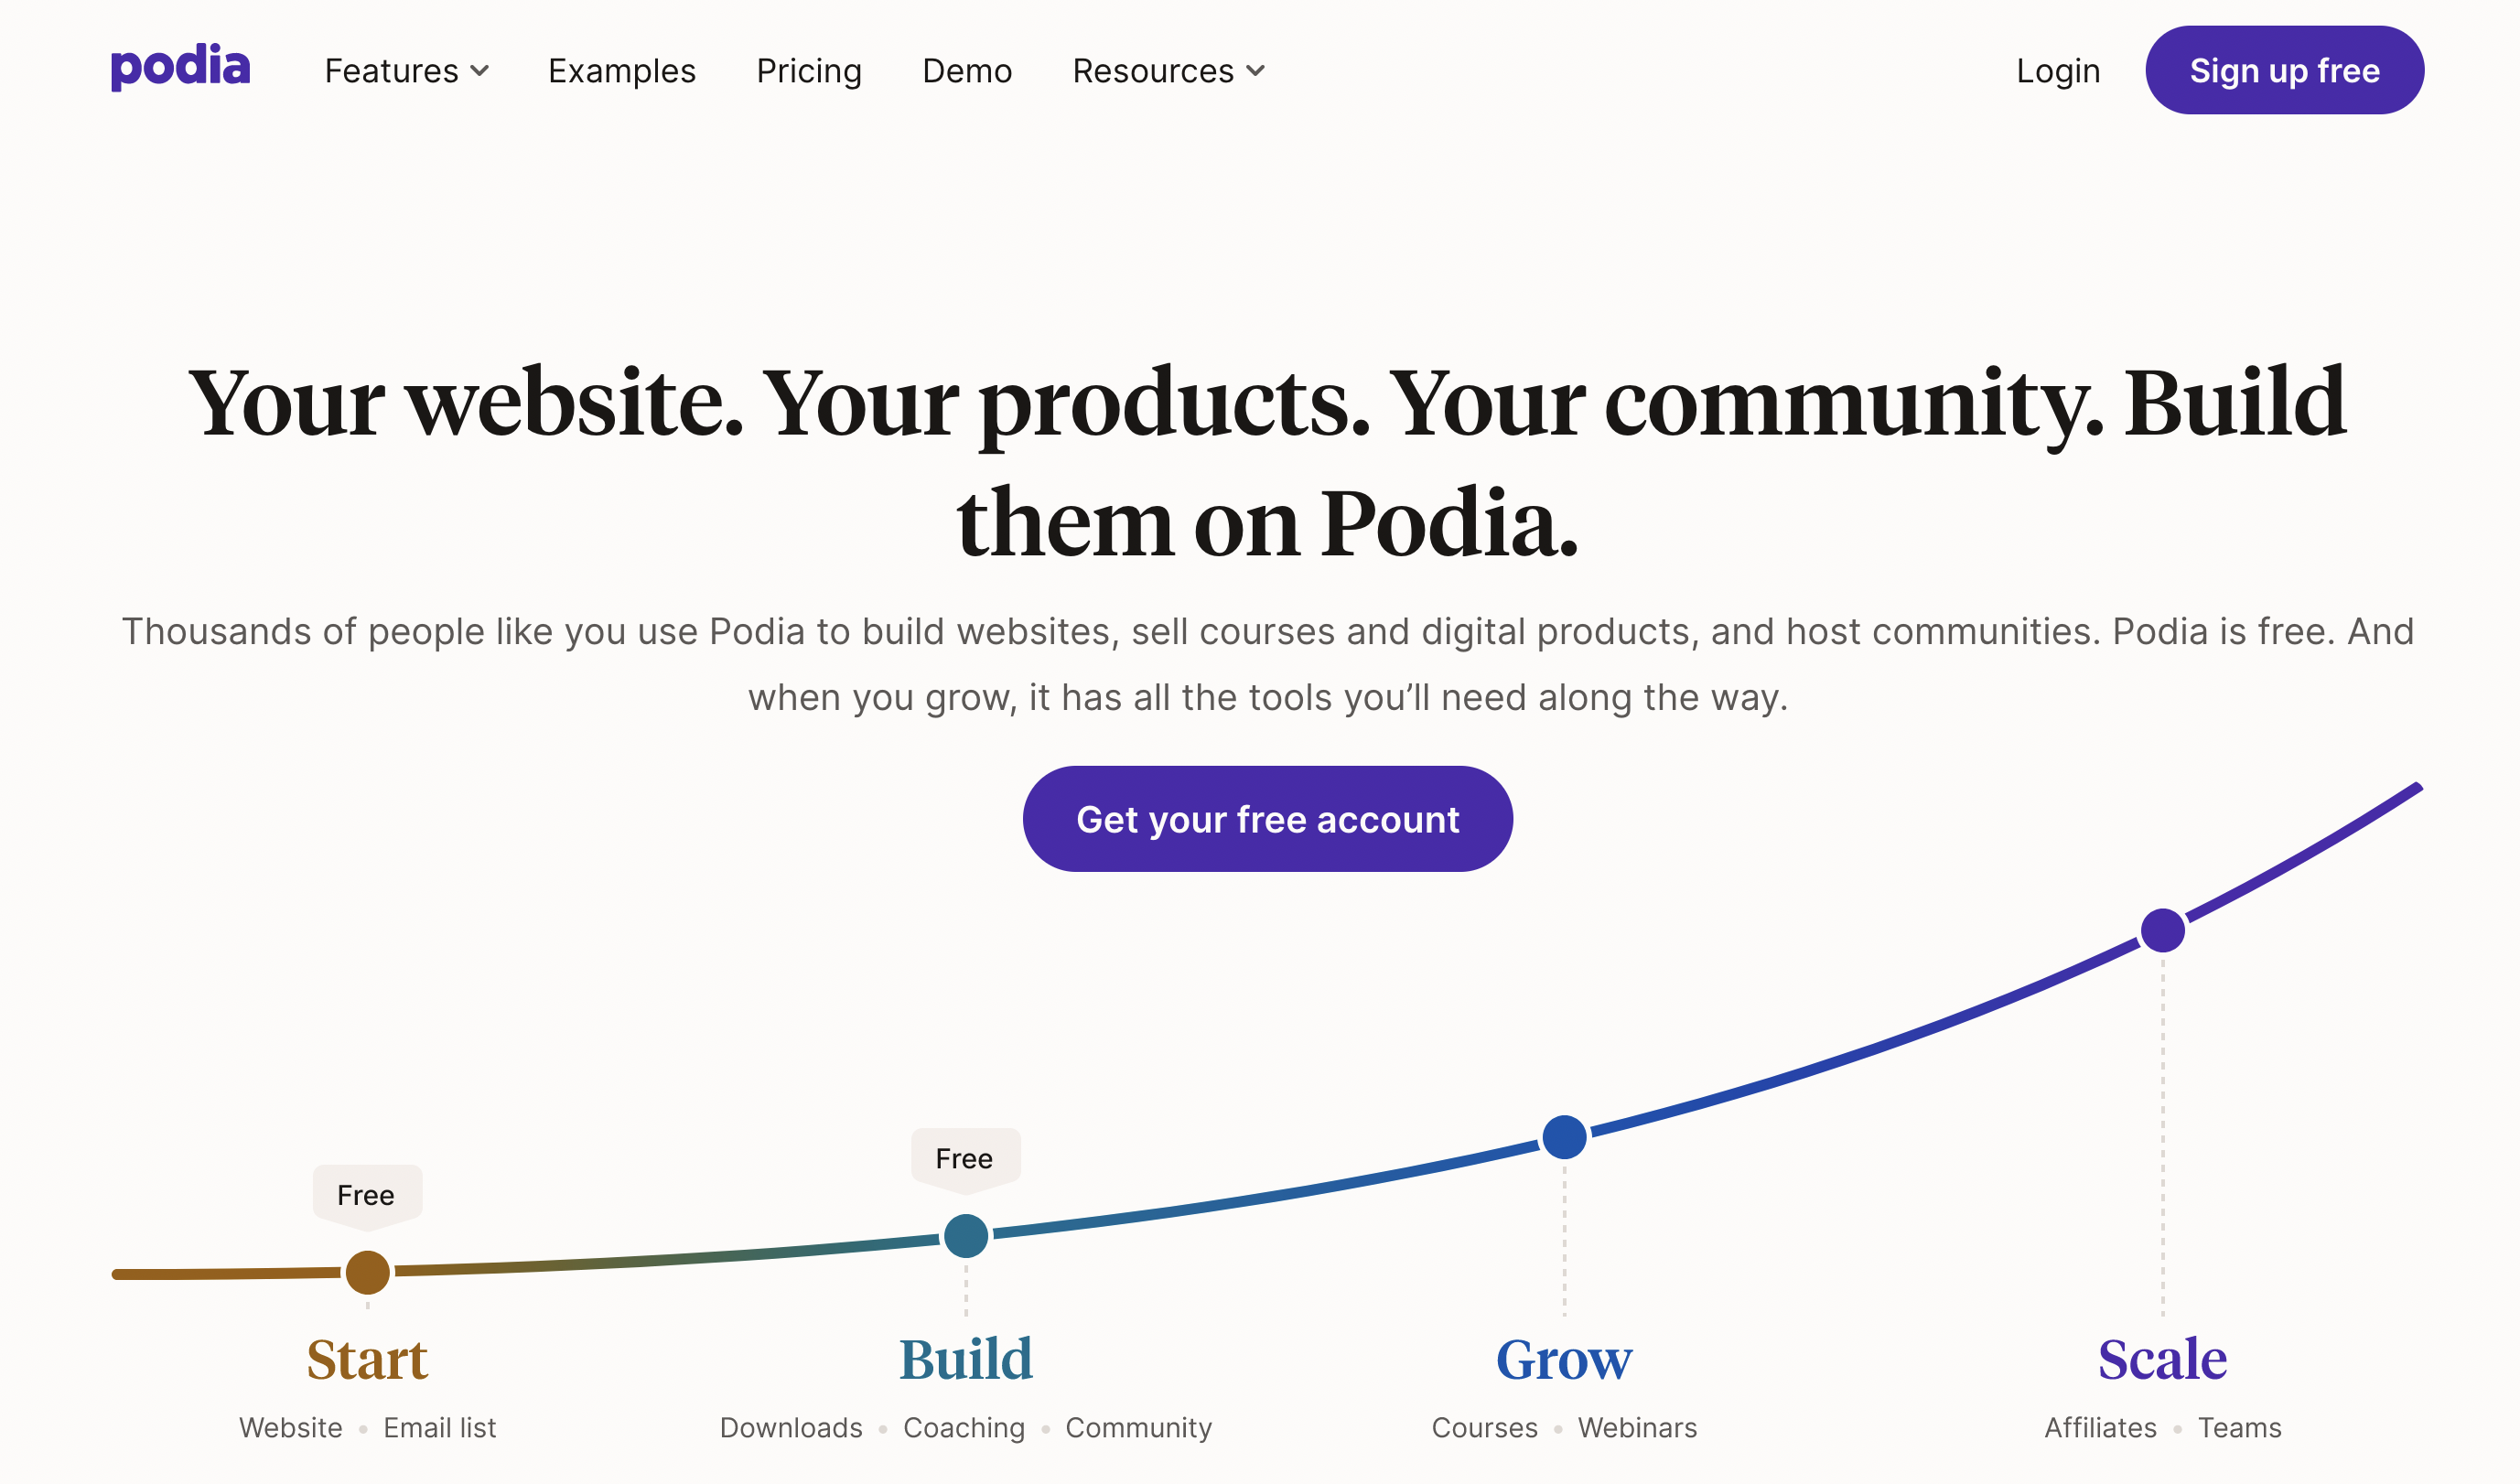Select the teal Build dot on curve
Image resolution: width=2520 pixels, height=1484 pixels.
click(x=966, y=1236)
